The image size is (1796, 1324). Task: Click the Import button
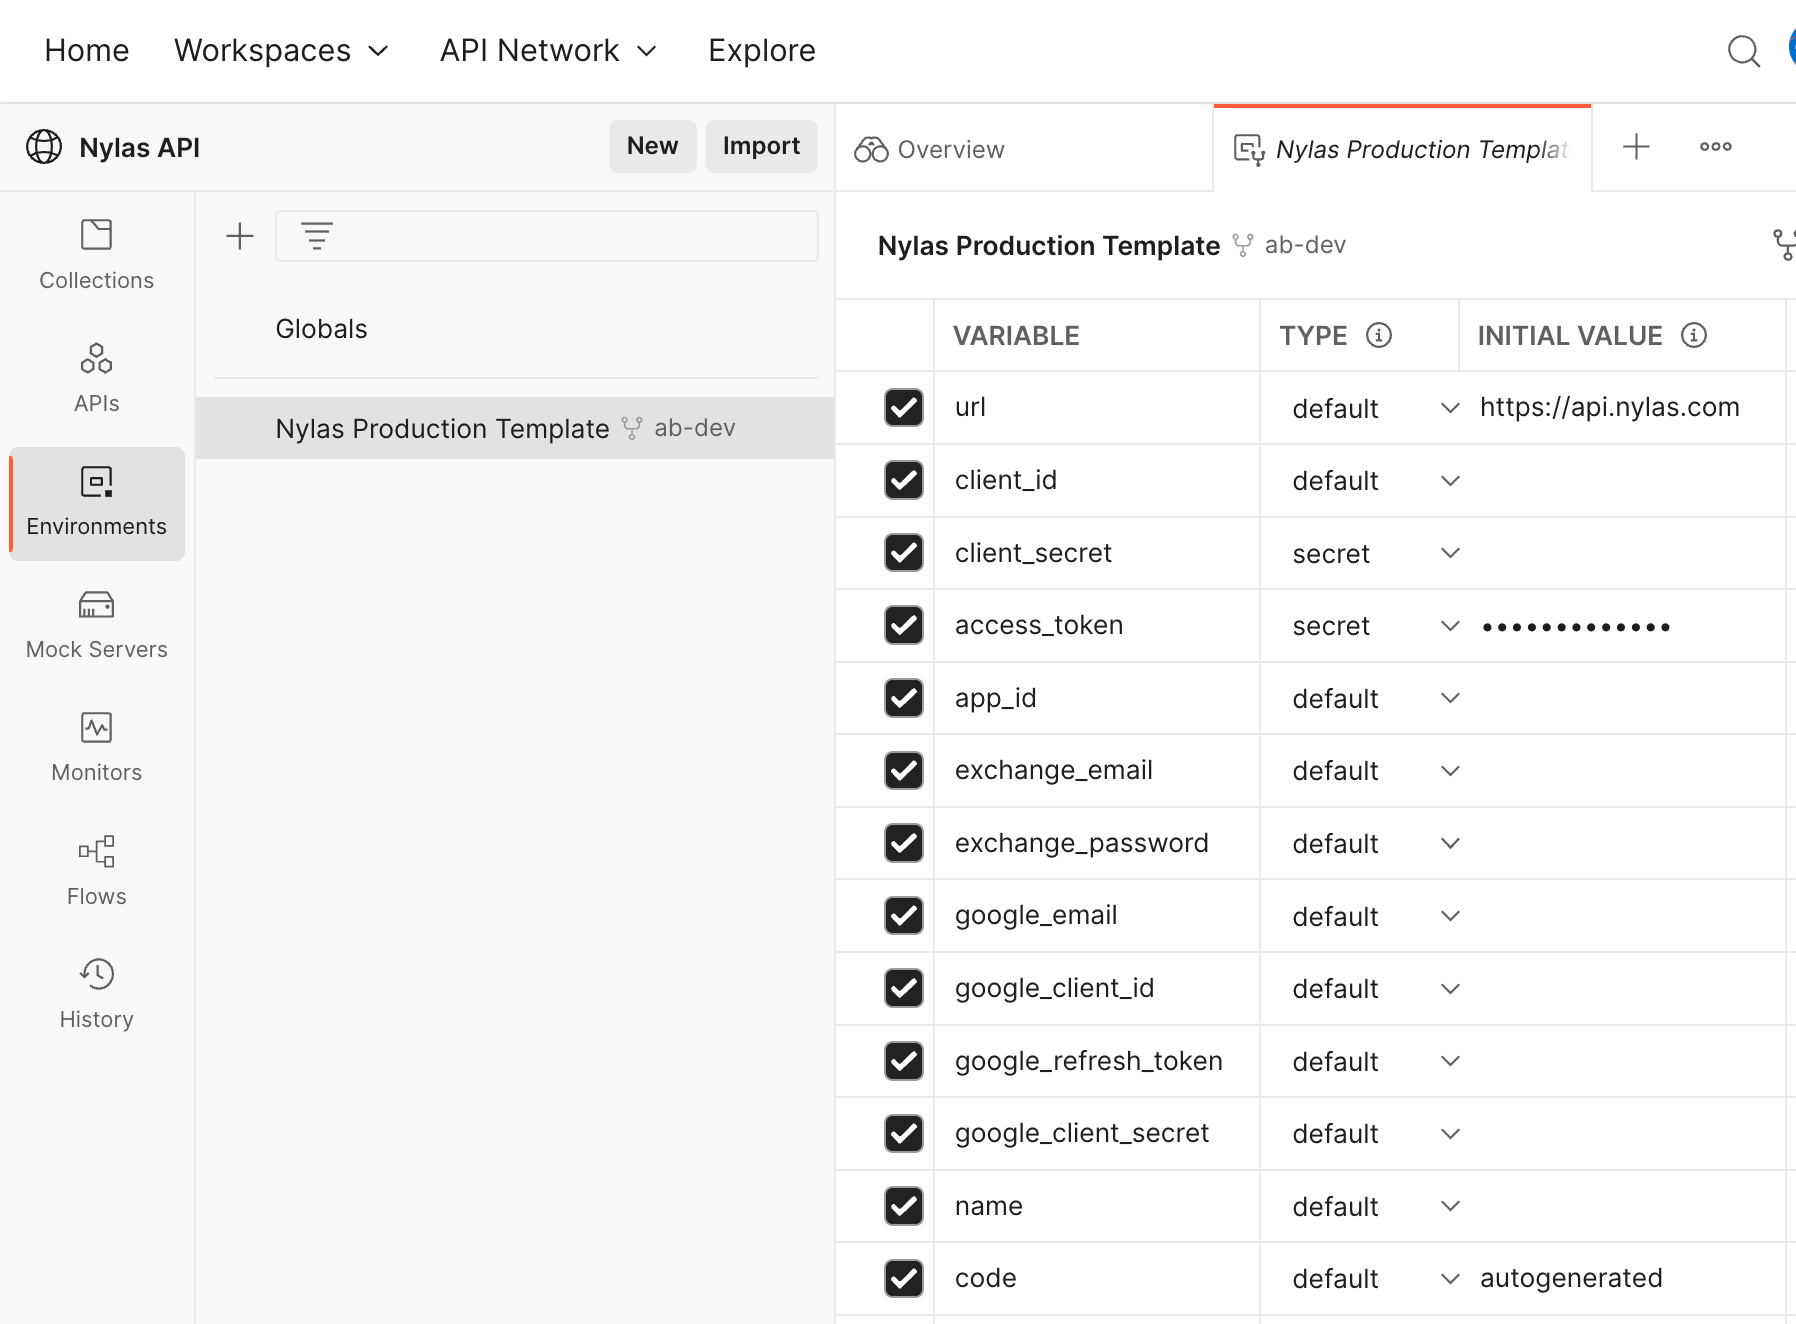click(x=761, y=146)
